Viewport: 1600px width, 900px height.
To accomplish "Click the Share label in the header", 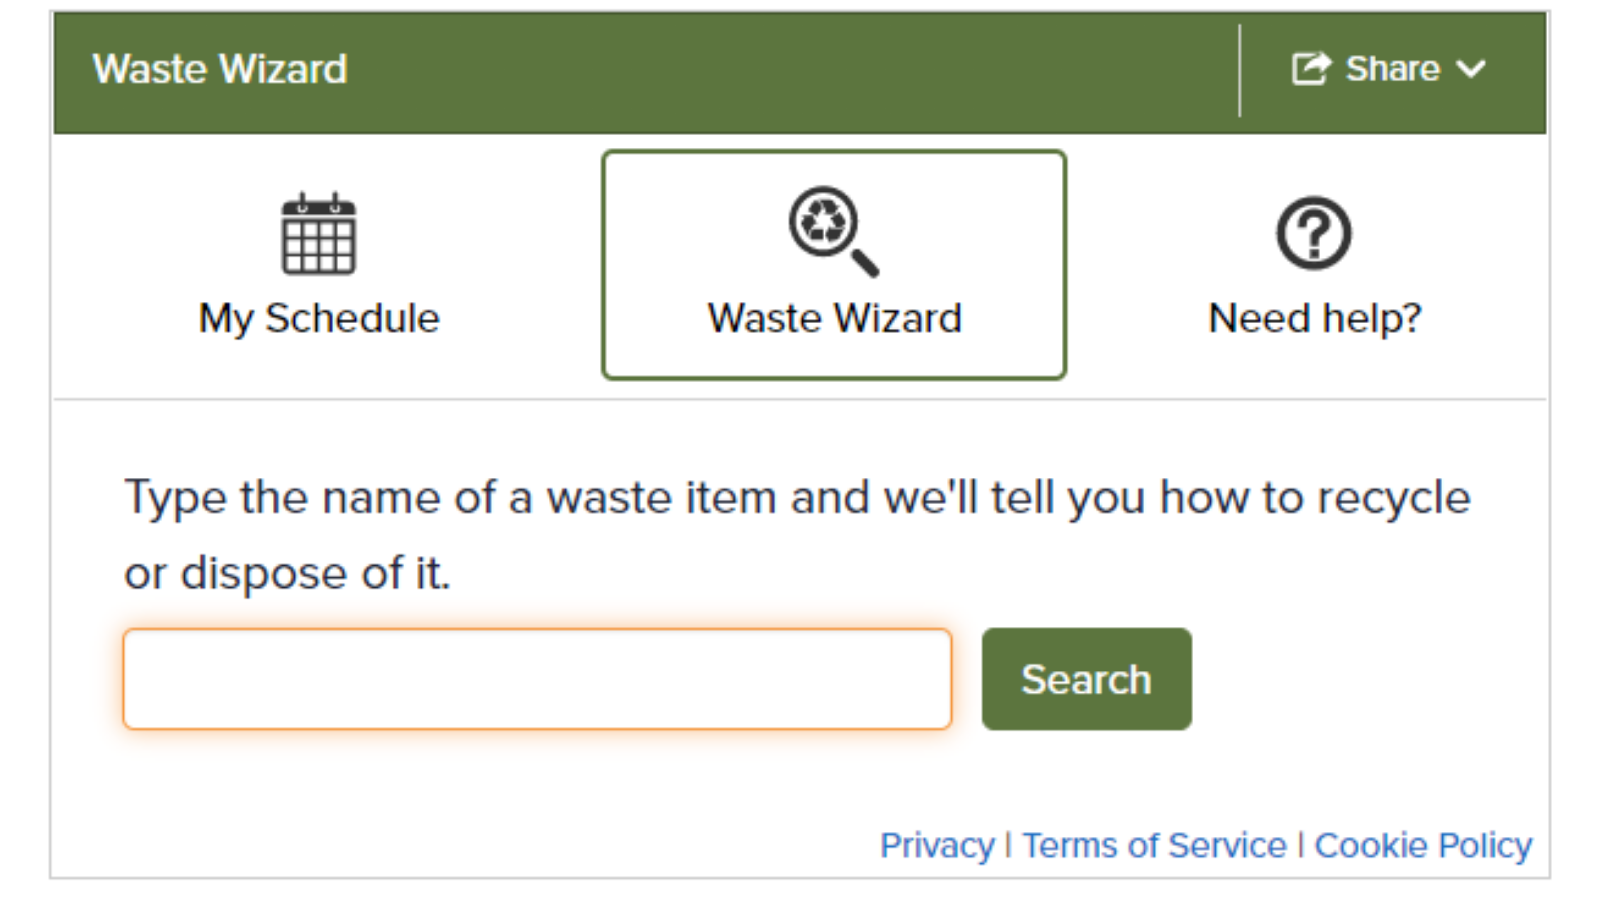I will pos(1395,68).
